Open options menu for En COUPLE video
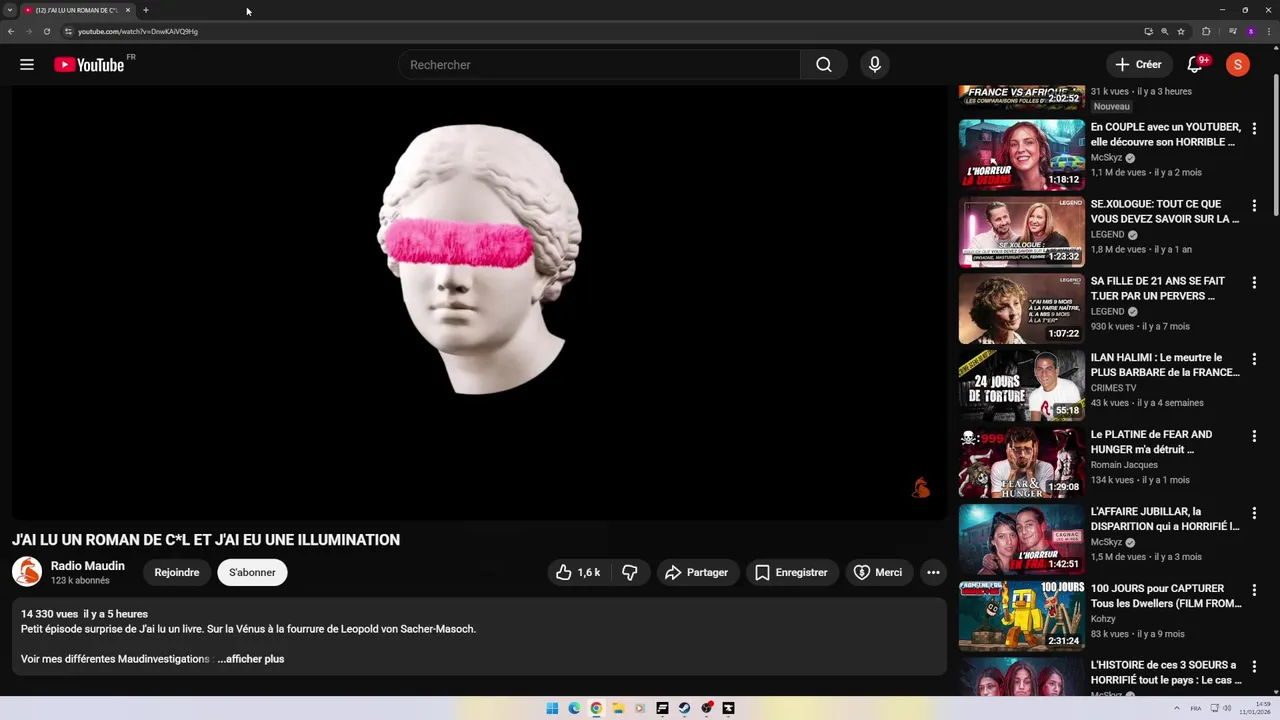This screenshot has height=720, width=1280. tap(1254, 128)
